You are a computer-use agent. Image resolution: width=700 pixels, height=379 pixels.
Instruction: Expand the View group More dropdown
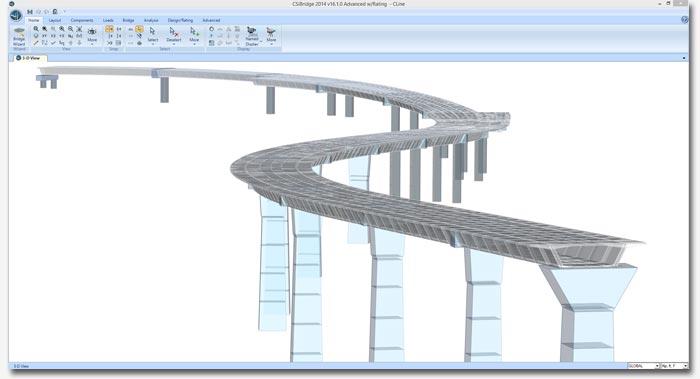tap(92, 35)
